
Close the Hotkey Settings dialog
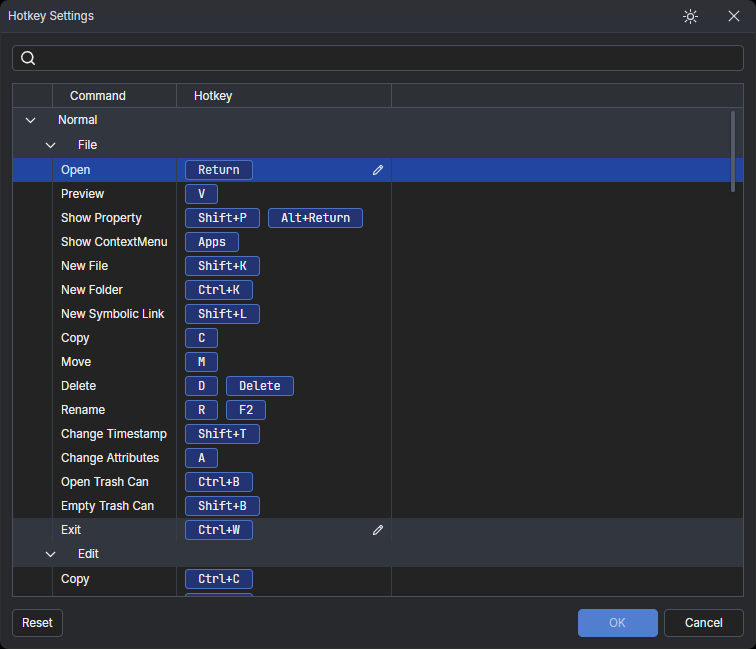click(733, 17)
